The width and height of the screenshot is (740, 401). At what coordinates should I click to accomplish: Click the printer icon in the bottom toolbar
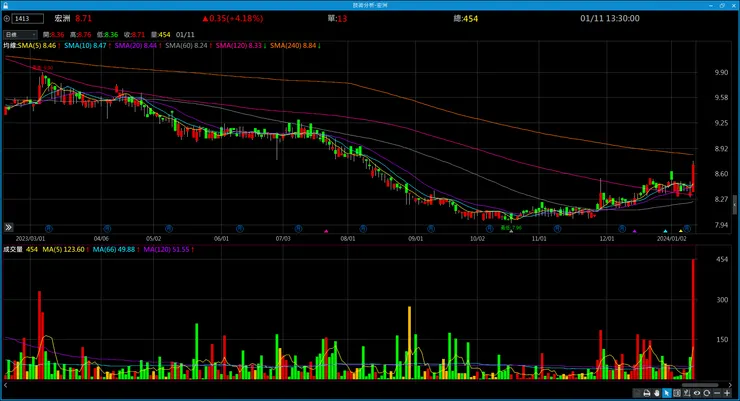coord(647,393)
